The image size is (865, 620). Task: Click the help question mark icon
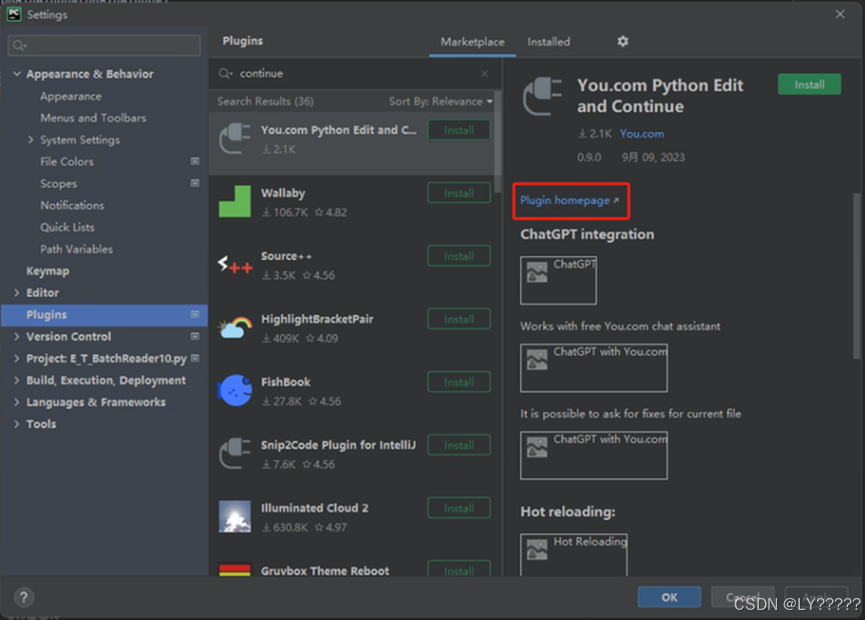tap(23, 597)
